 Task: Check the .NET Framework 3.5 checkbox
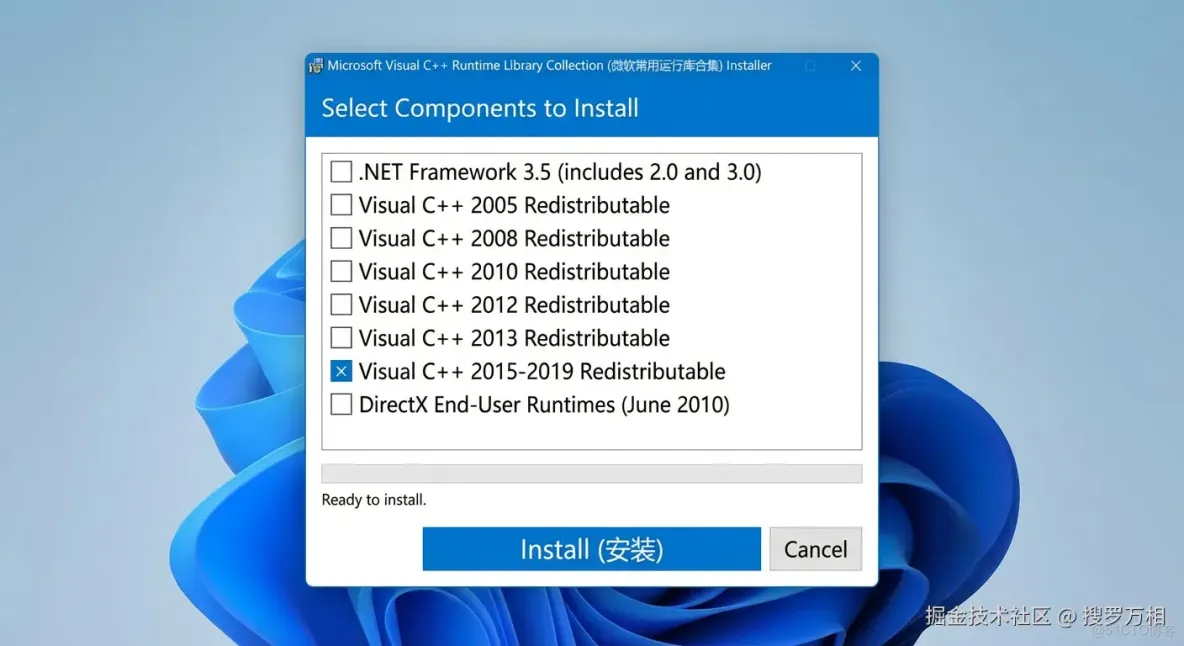(341, 171)
